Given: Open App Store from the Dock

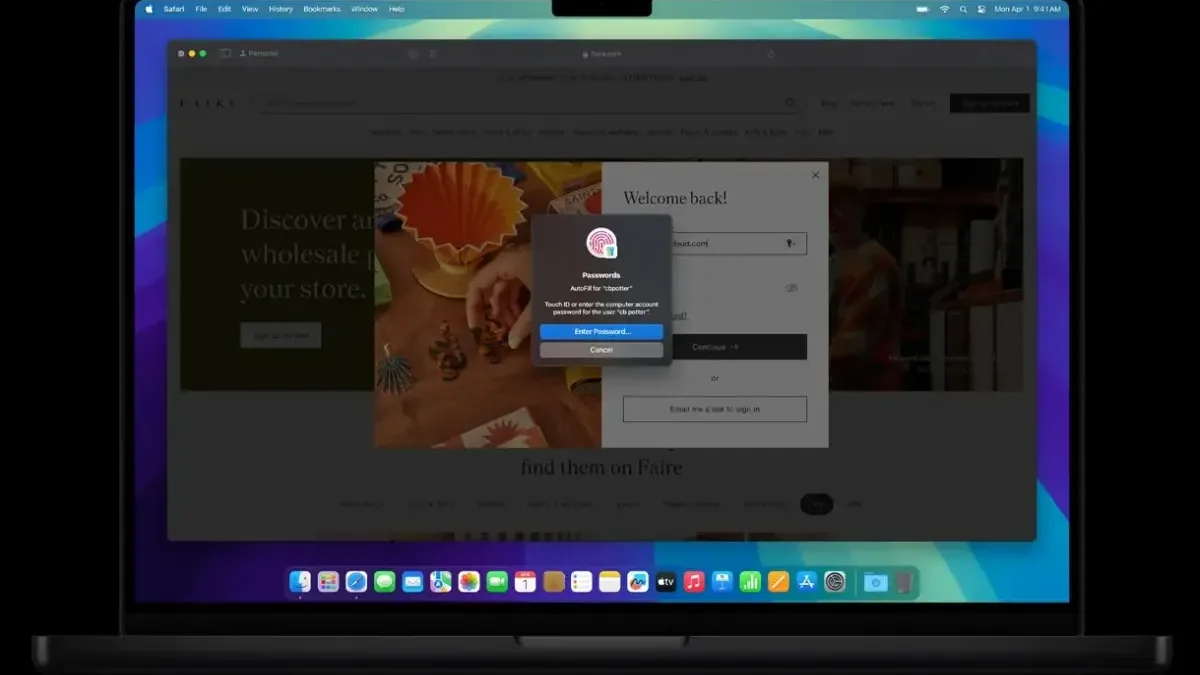Looking at the screenshot, I should tap(806, 581).
